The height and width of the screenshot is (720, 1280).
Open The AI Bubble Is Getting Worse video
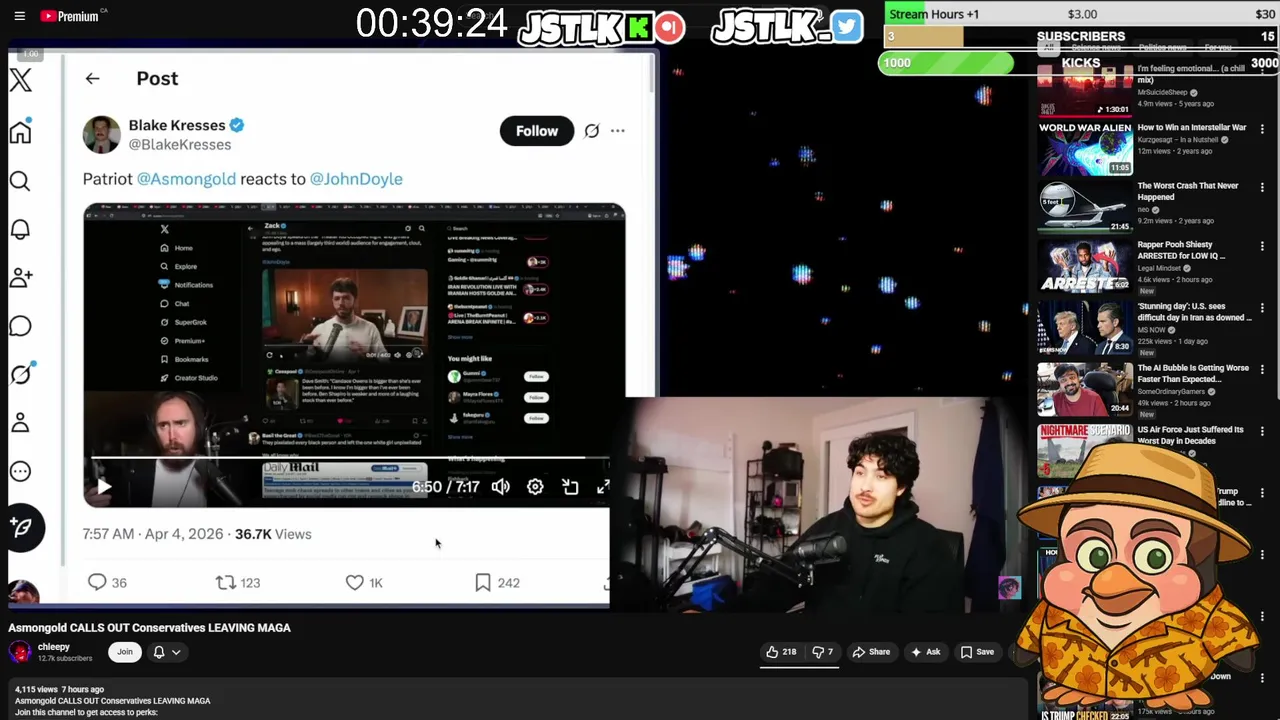pyautogui.click(x=1084, y=389)
